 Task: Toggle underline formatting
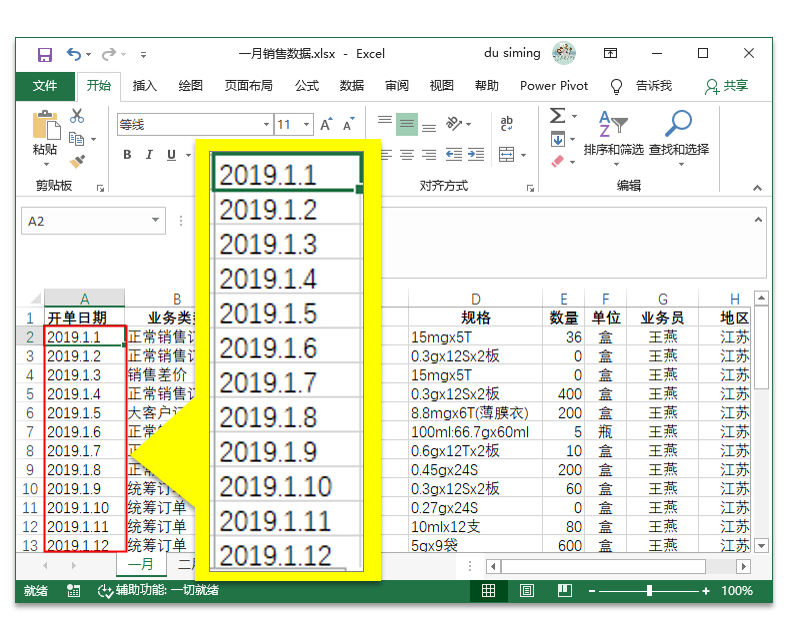pos(171,155)
